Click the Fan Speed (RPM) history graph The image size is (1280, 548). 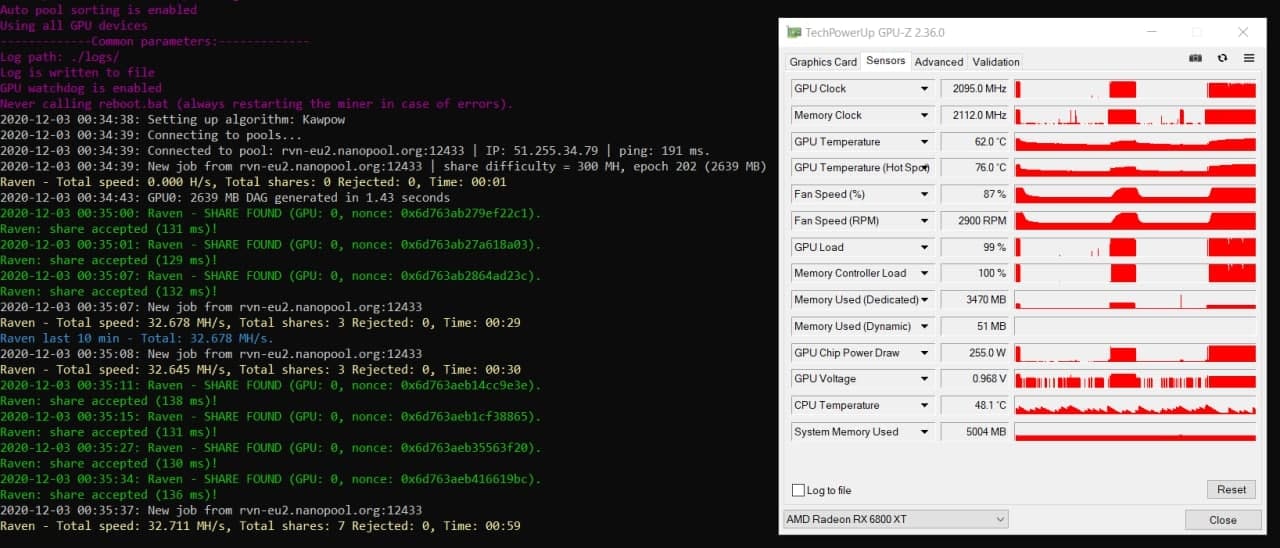coord(1135,221)
